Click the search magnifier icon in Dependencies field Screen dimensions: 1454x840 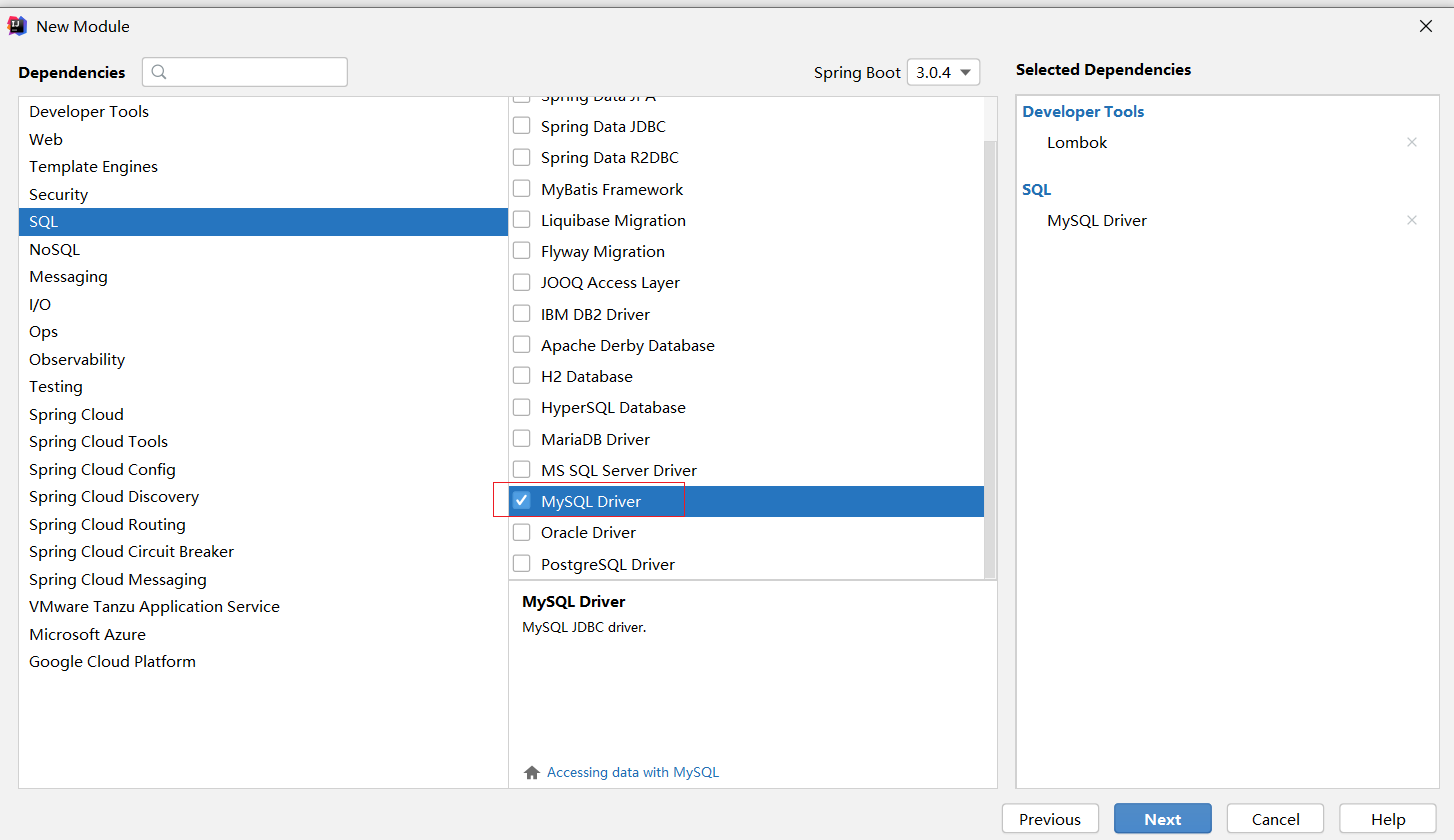point(160,72)
